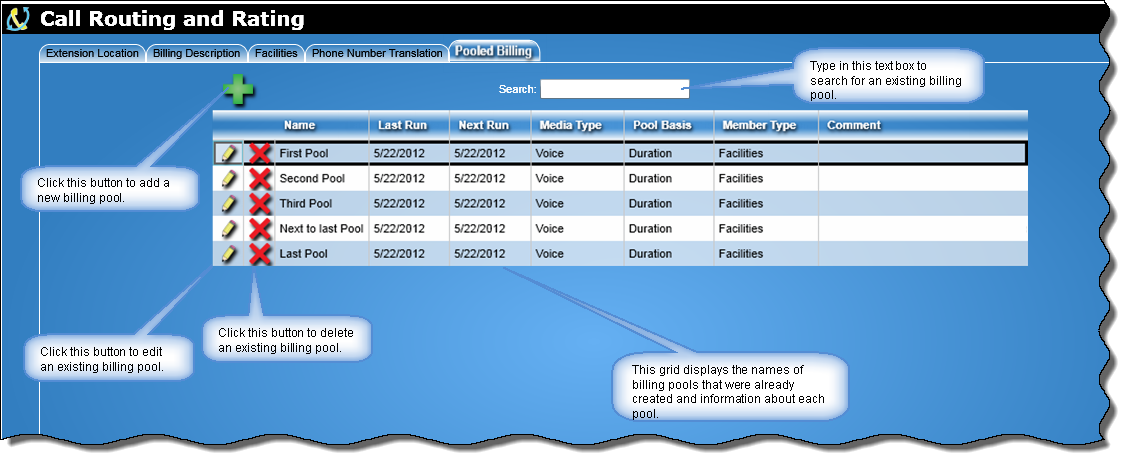Edit the Last Pool with pencil icon
The image size is (1127, 462).
229,254
